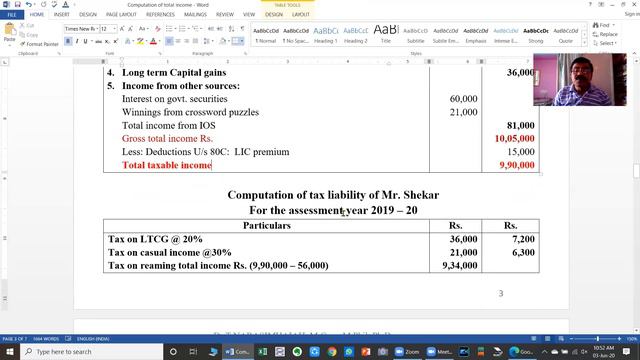Collapse the ribbon
The width and height of the screenshot is (640, 360).
tap(634, 53)
